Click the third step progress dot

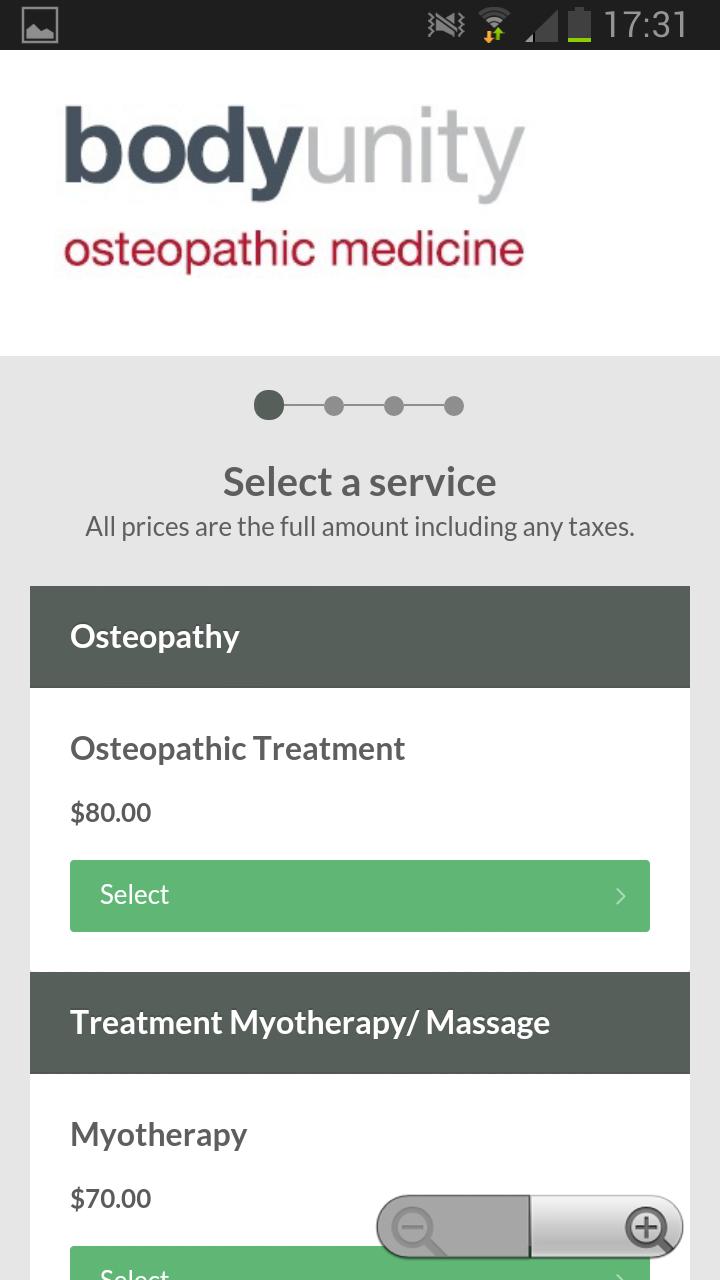coord(394,406)
